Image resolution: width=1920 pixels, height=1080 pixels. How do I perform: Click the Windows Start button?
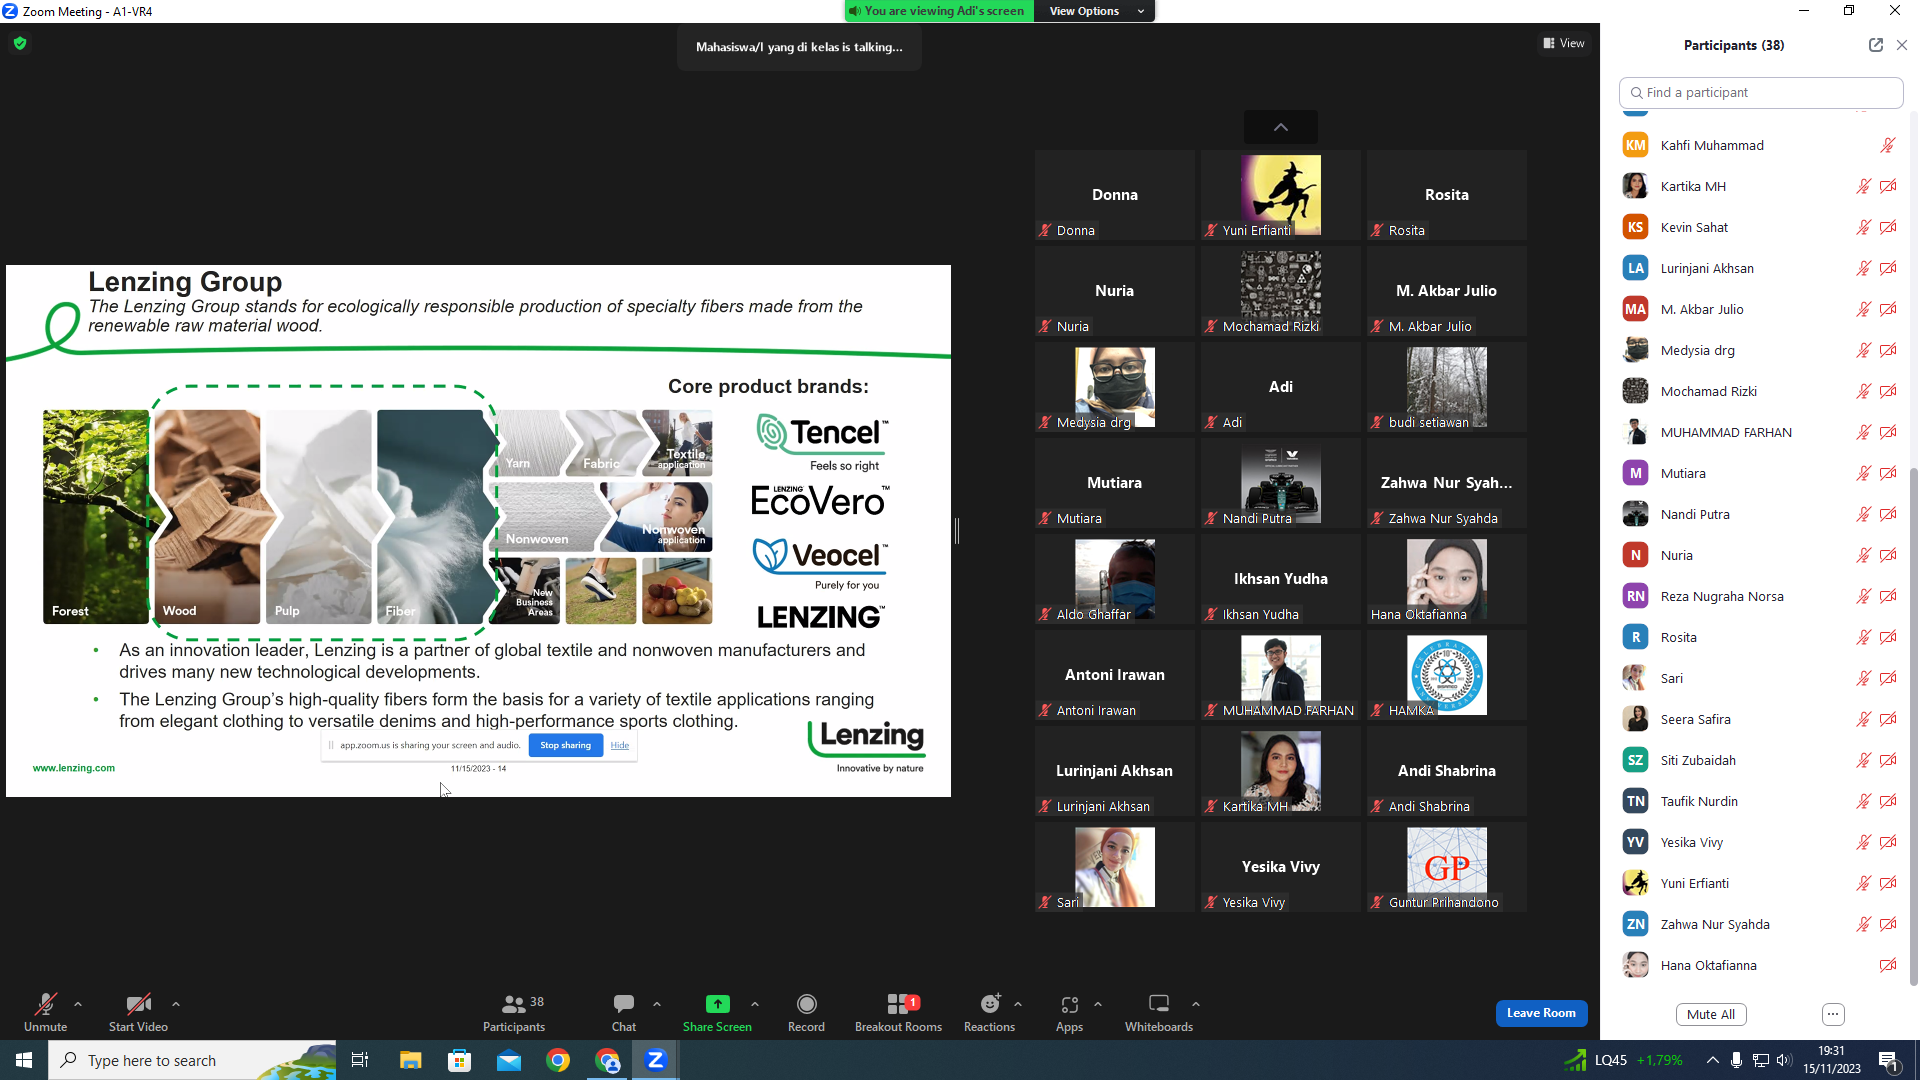click(x=24, y=1060)
